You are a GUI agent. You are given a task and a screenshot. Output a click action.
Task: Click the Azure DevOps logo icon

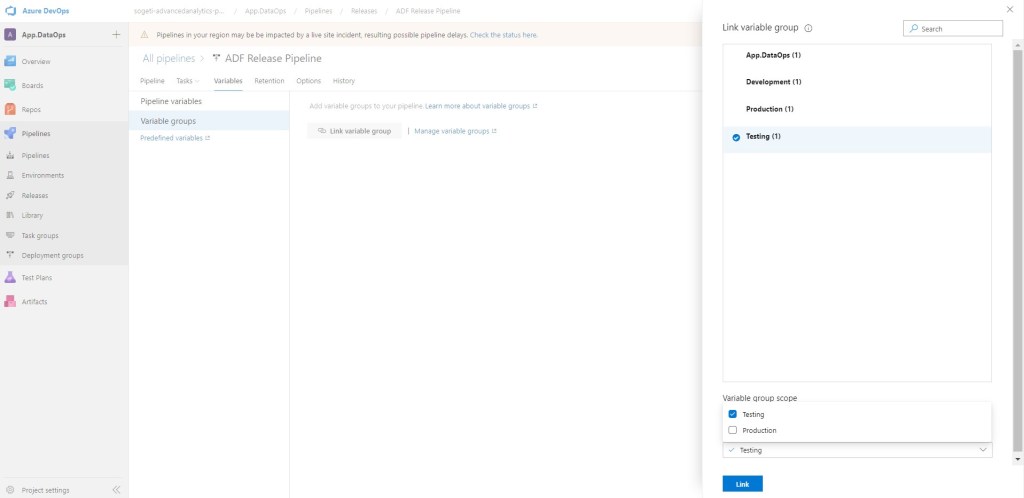pyautogui.click(x=11, y=10)
